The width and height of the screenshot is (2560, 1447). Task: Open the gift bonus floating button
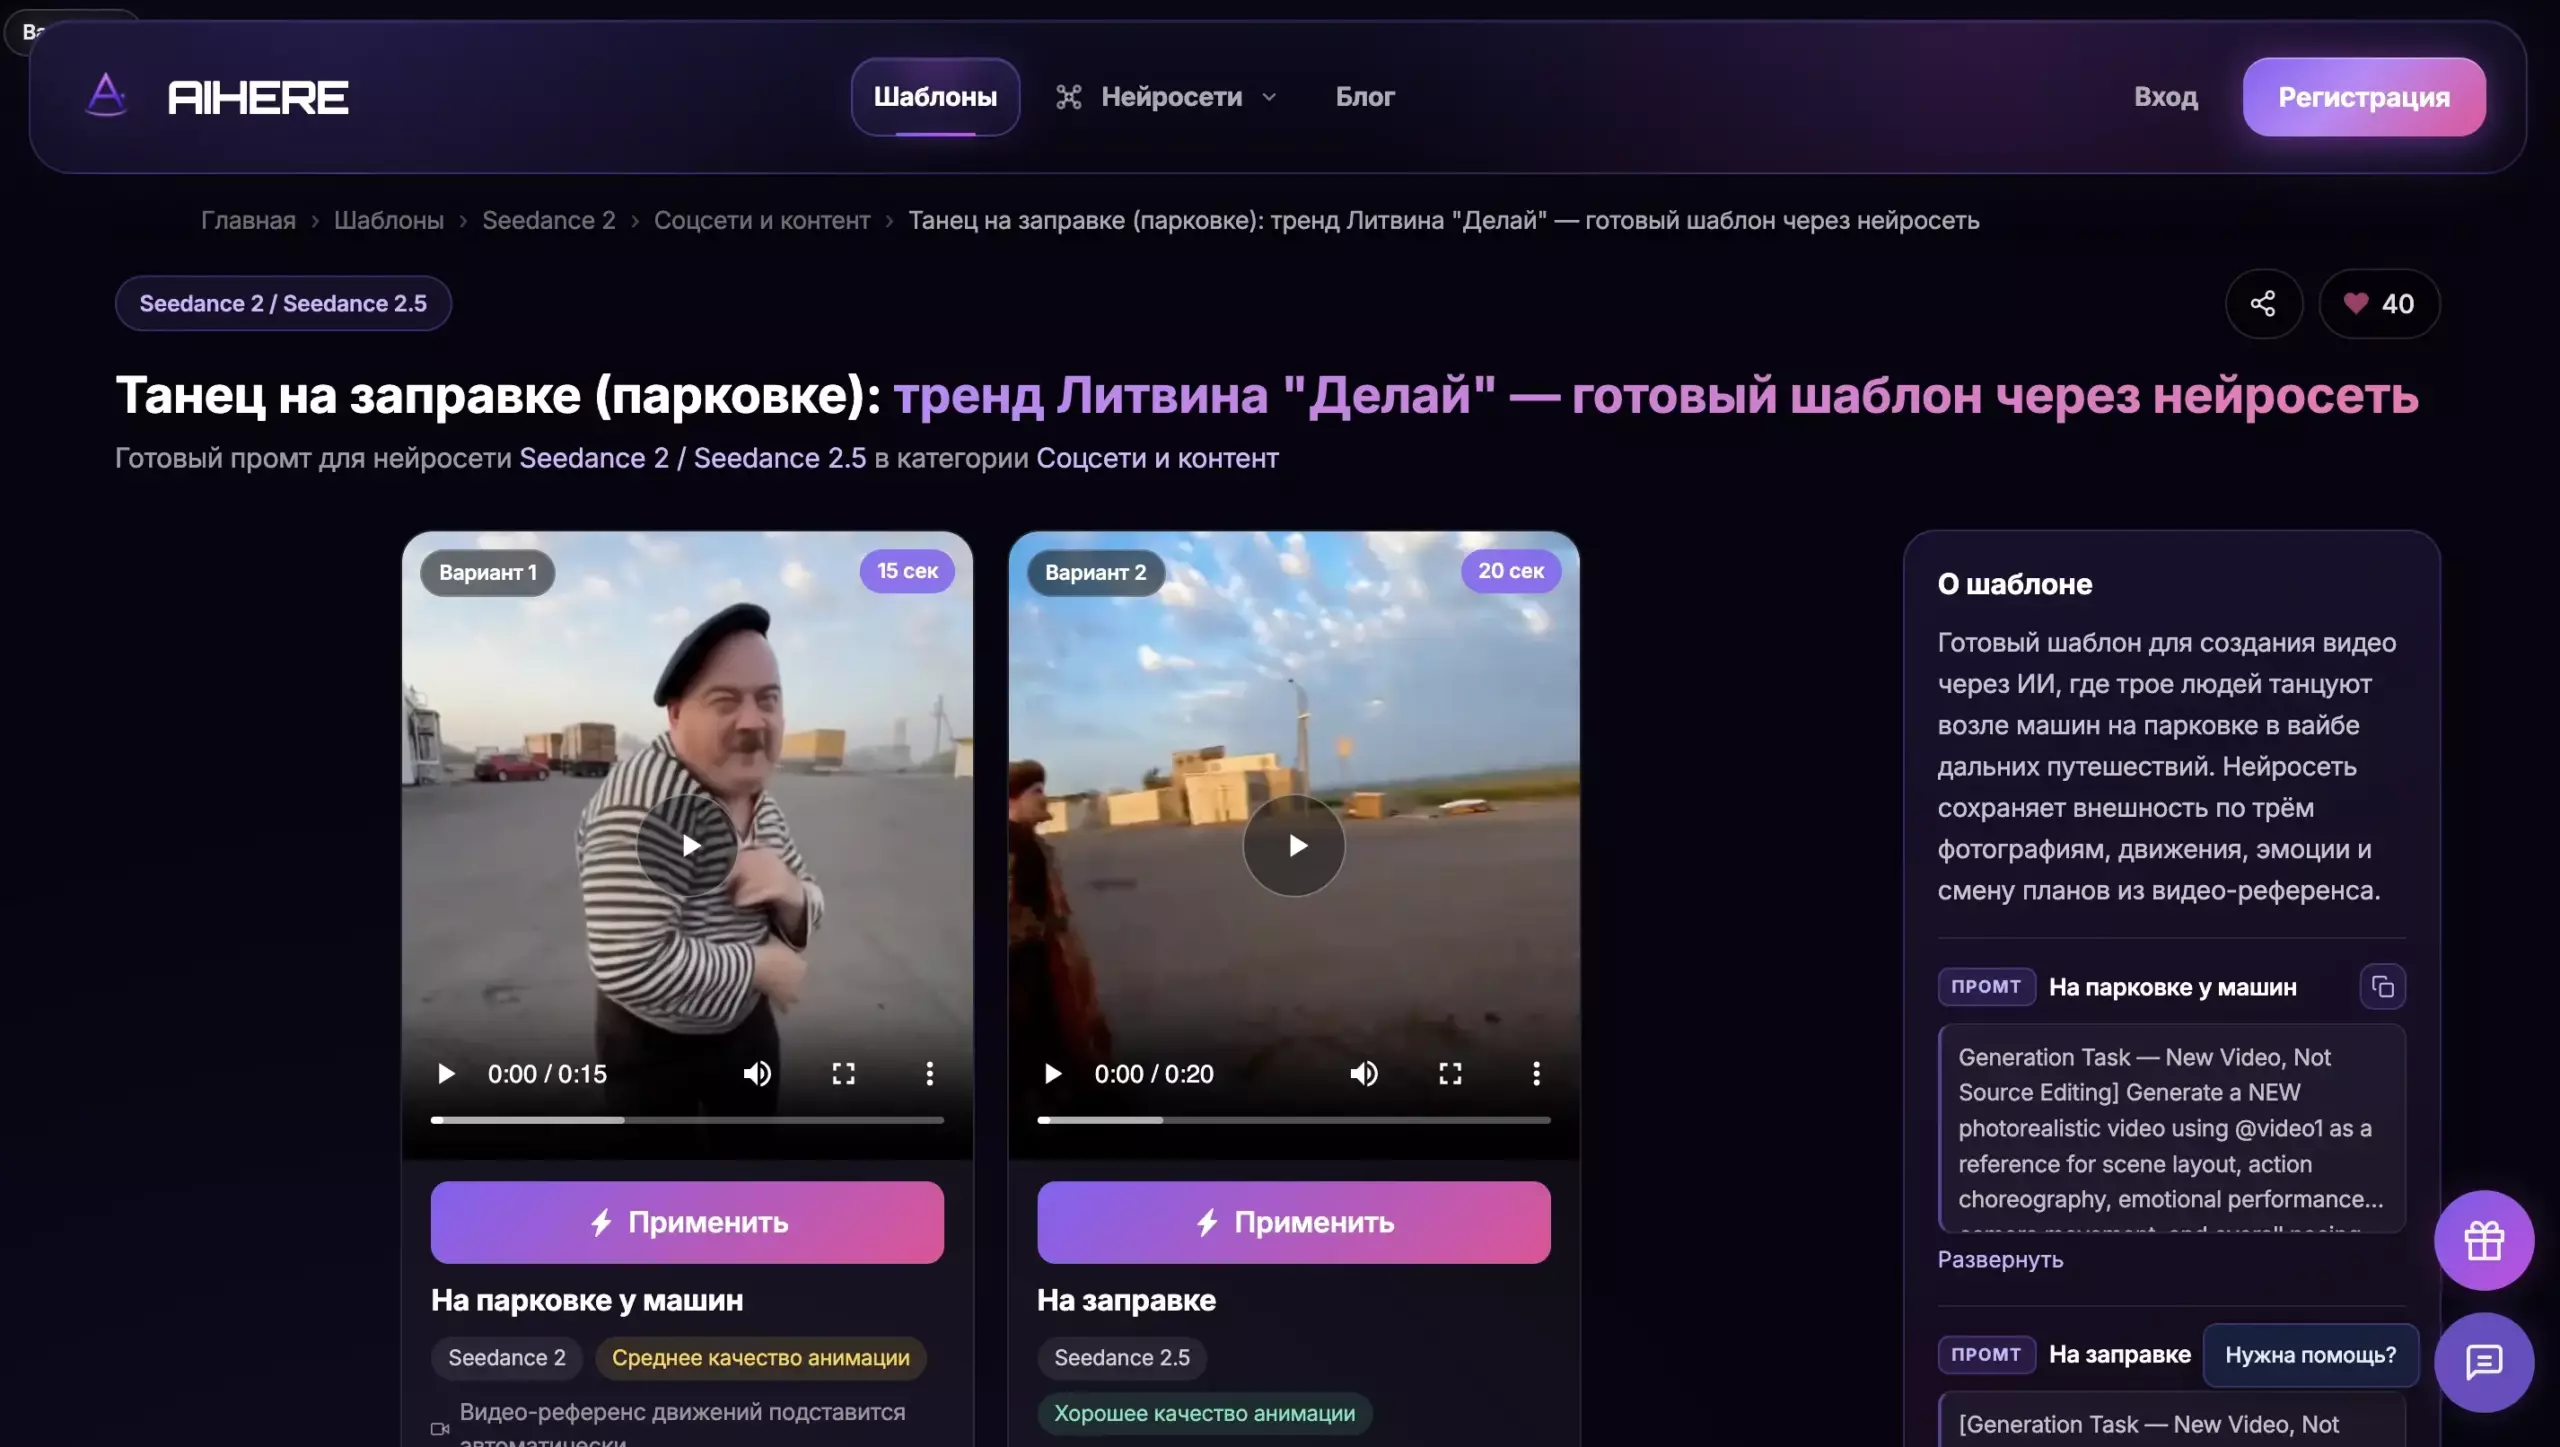pyautogui.click(x=2484, y=1240)
